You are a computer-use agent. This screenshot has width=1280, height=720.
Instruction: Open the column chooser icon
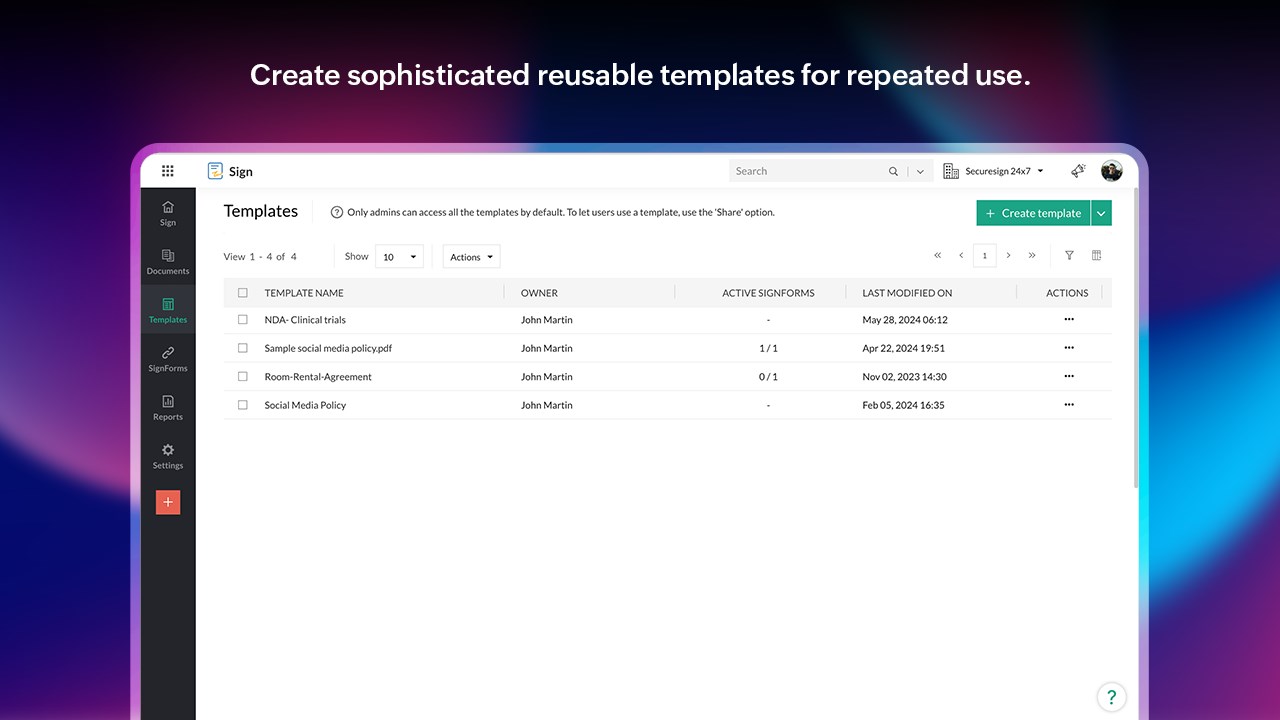(1096, 256)
